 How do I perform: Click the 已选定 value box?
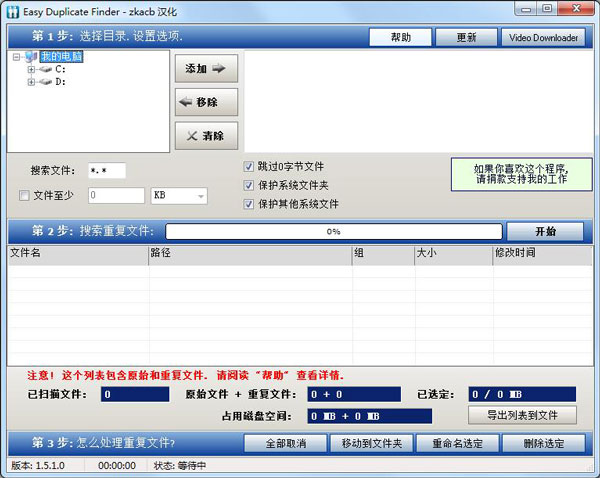[522, 395]
